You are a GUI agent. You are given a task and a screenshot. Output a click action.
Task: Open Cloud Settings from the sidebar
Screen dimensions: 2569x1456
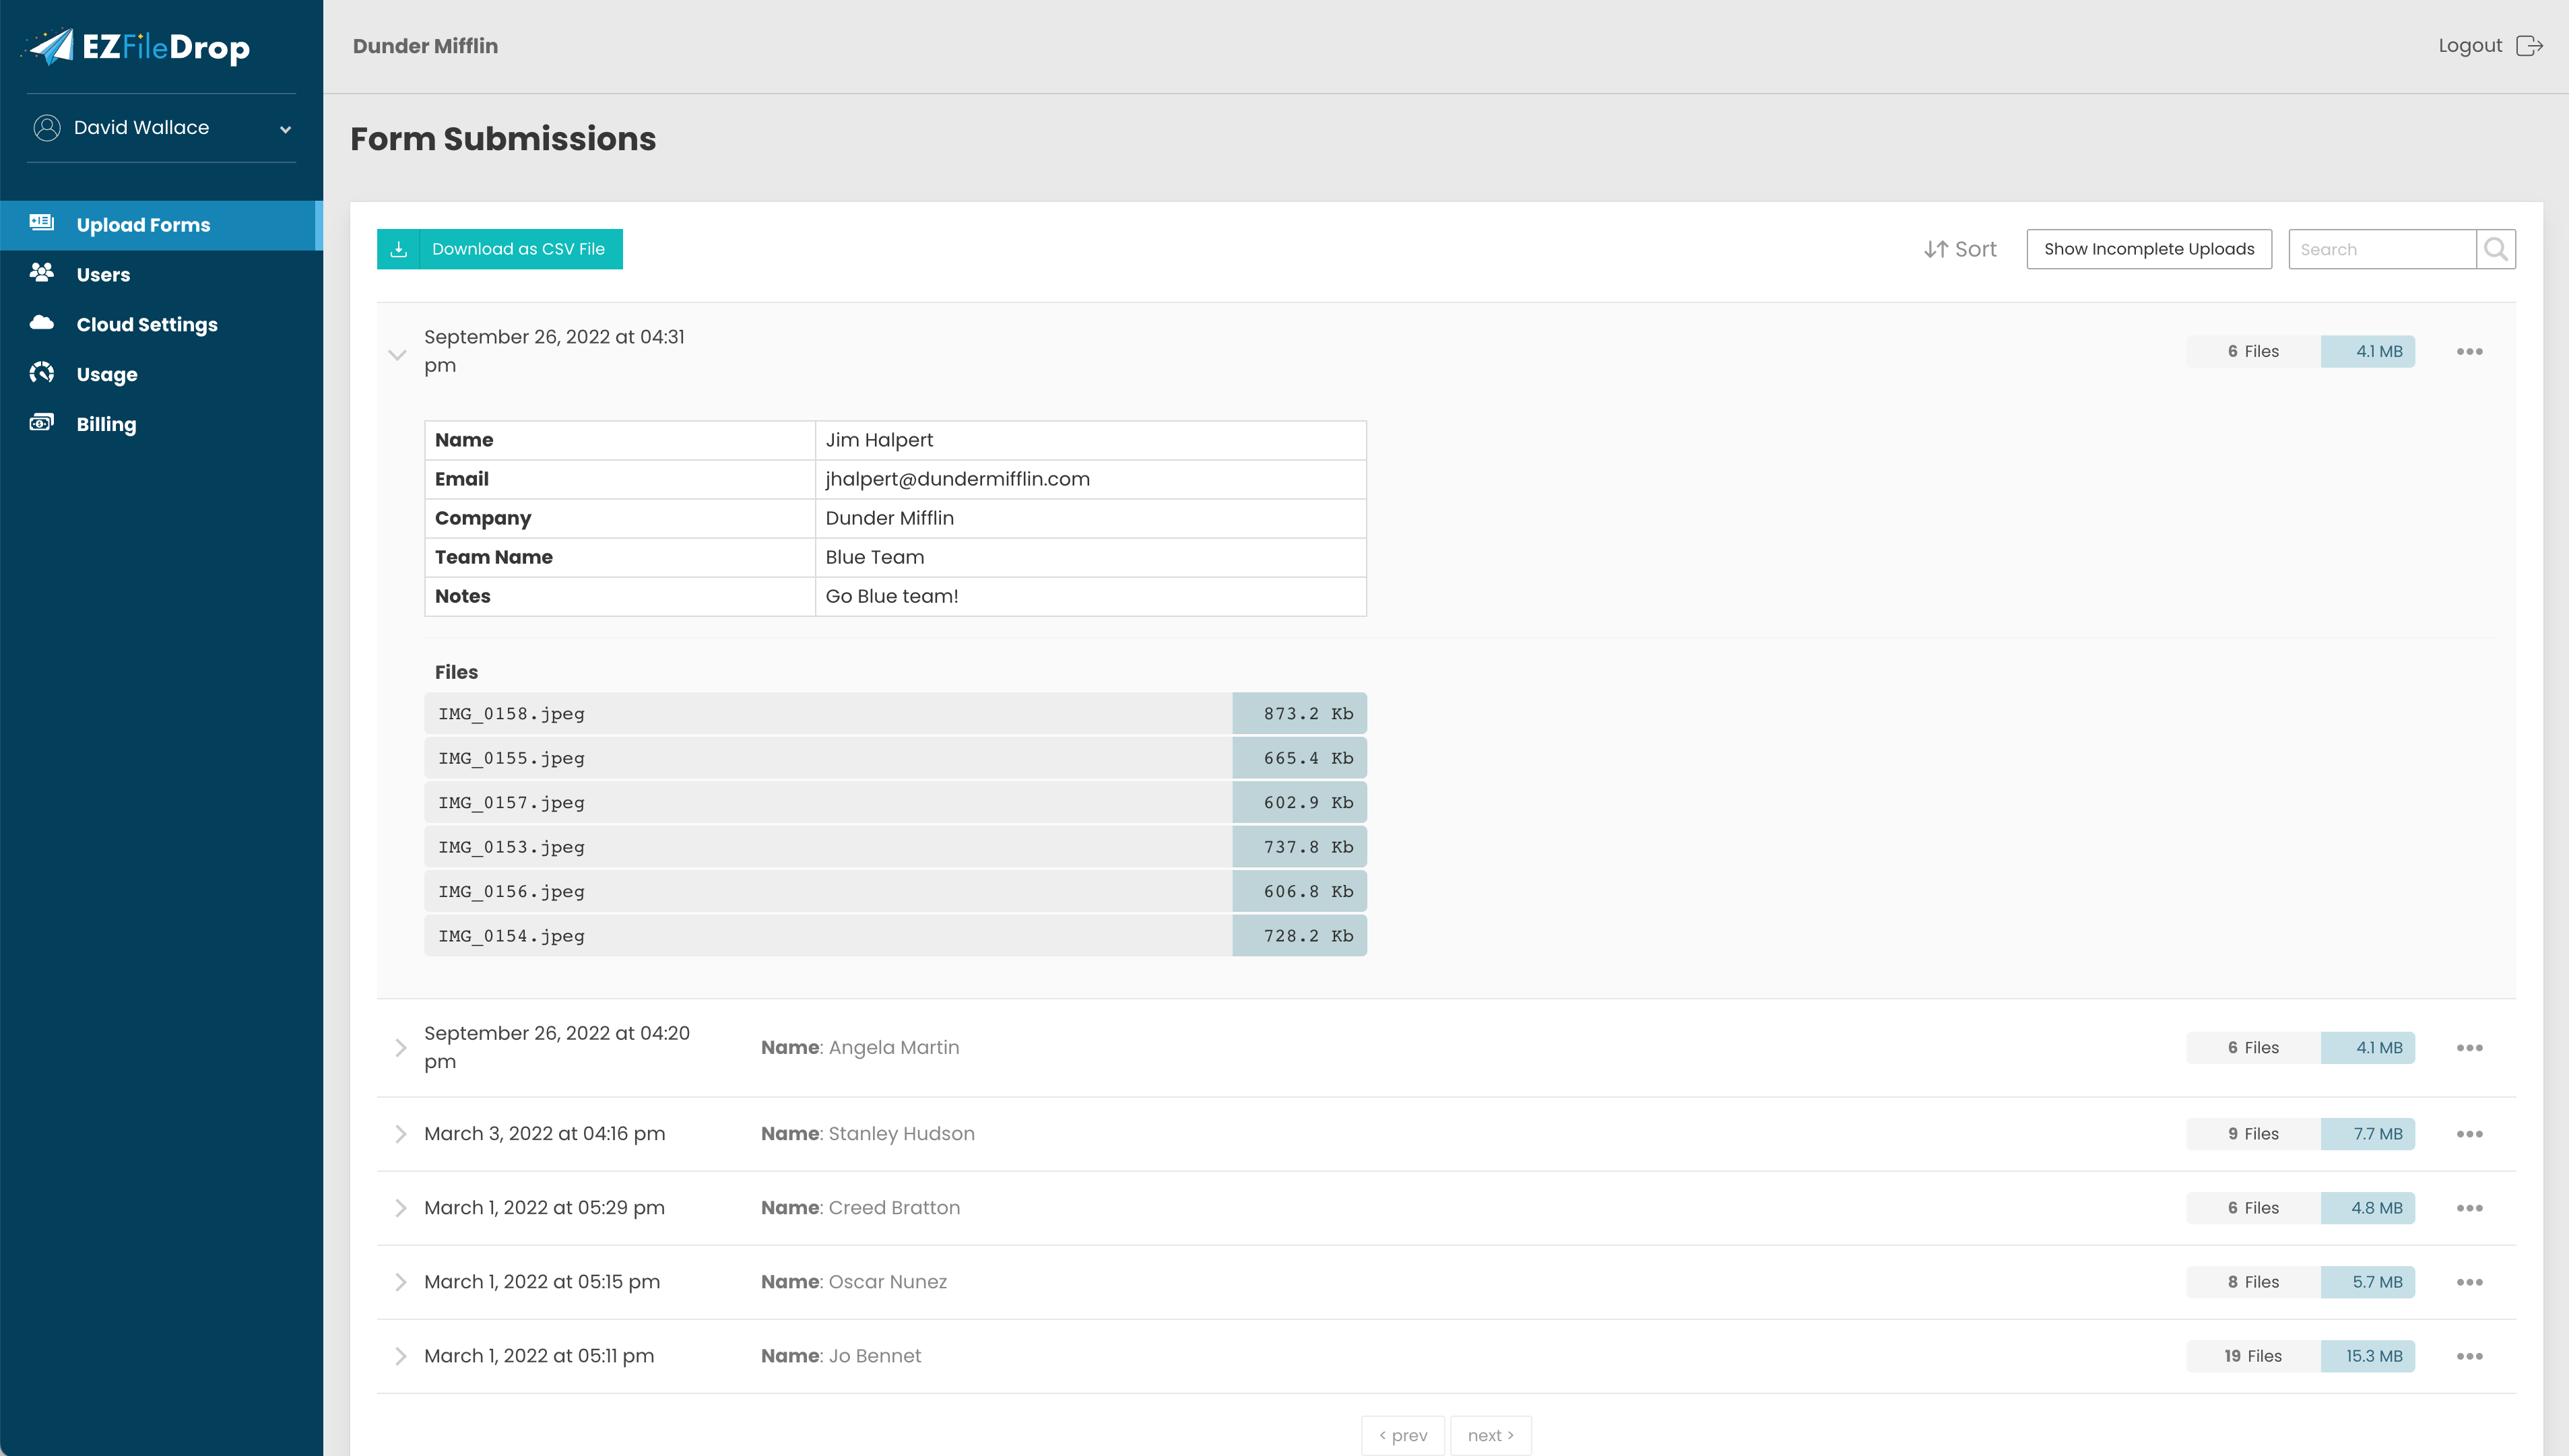(x=42, y=323)
